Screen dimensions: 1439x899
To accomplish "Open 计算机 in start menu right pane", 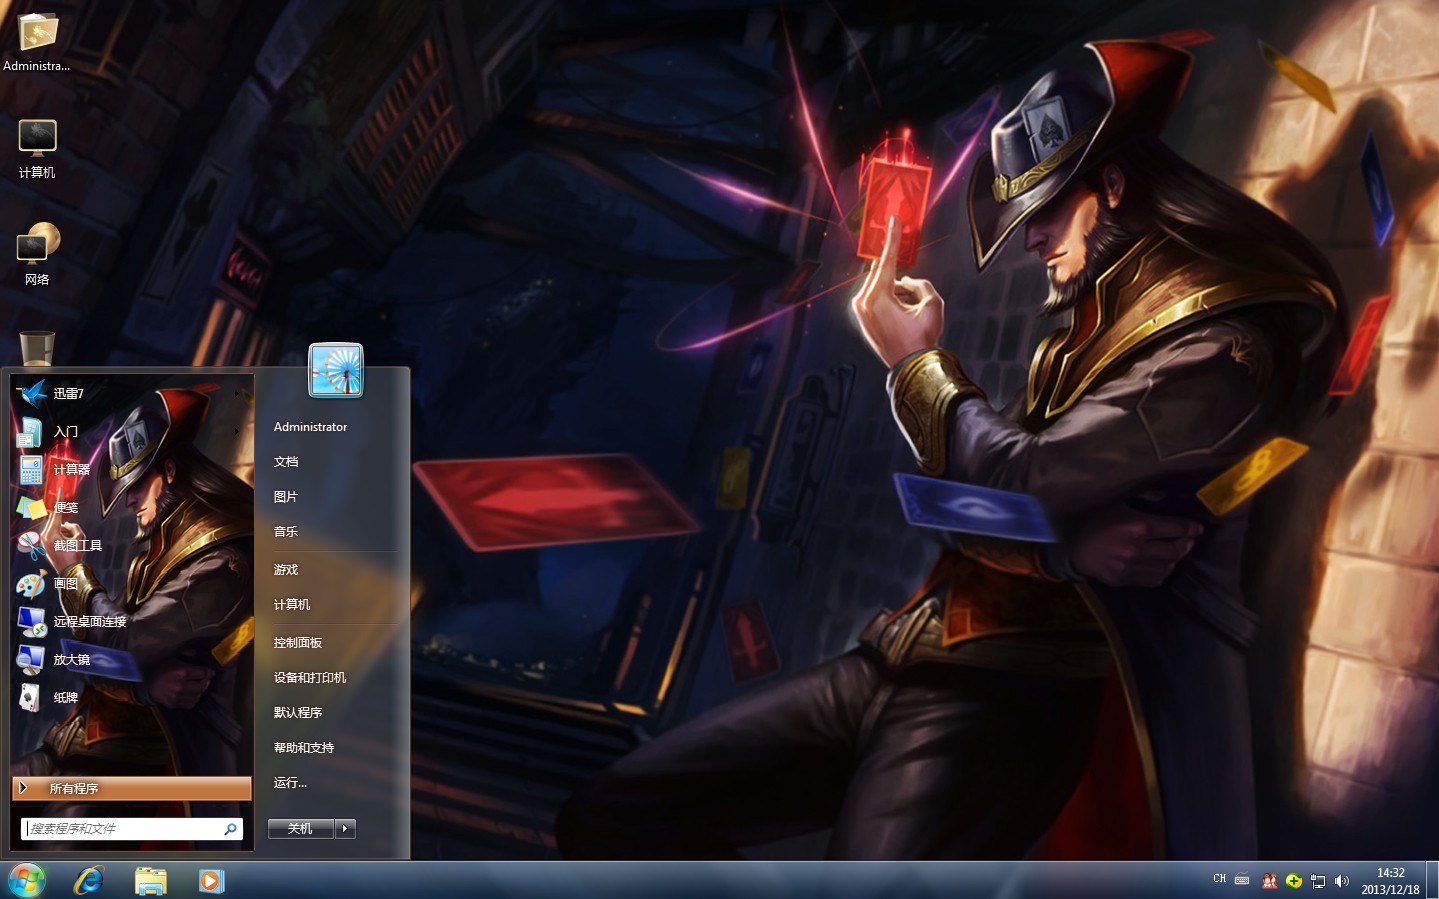I will (x=292, y=604).
